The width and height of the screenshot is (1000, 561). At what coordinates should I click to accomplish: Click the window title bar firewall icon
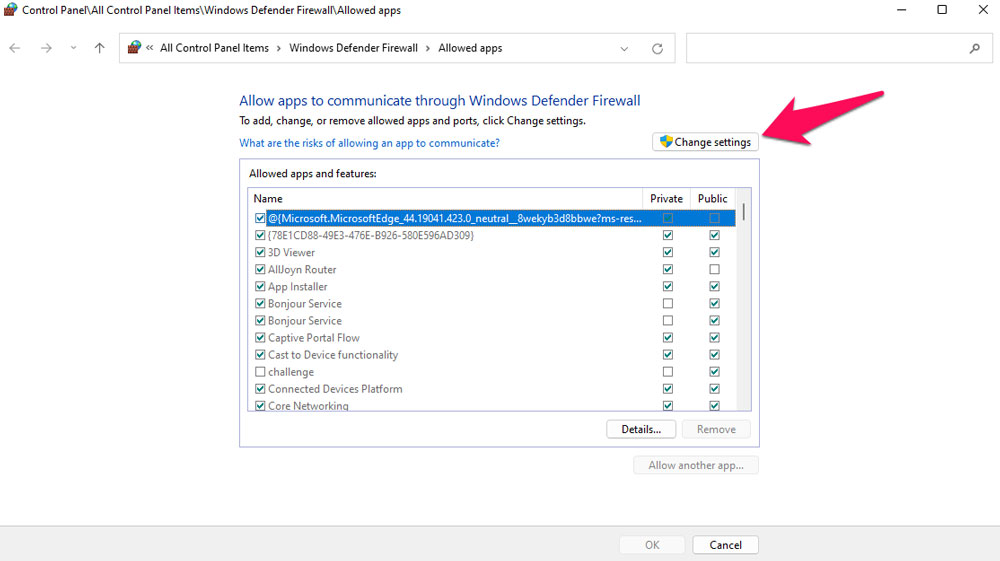(10, 10)
